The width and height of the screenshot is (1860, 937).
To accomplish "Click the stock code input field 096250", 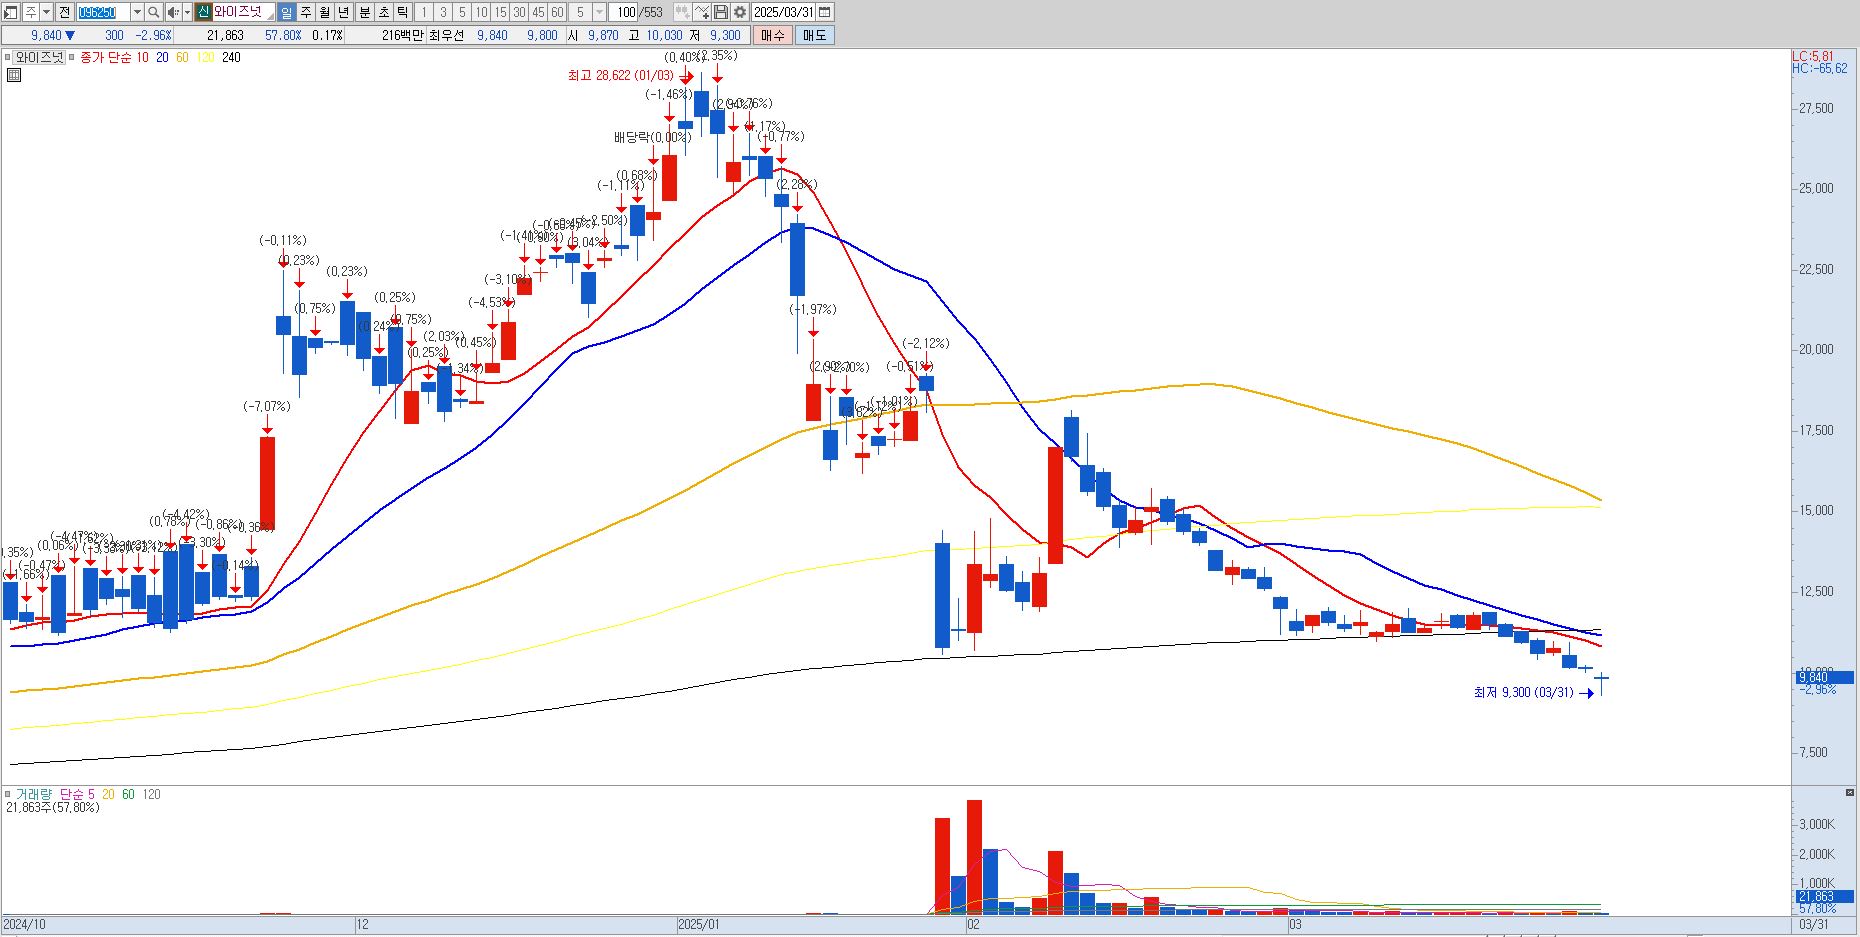I will [103, 12].
